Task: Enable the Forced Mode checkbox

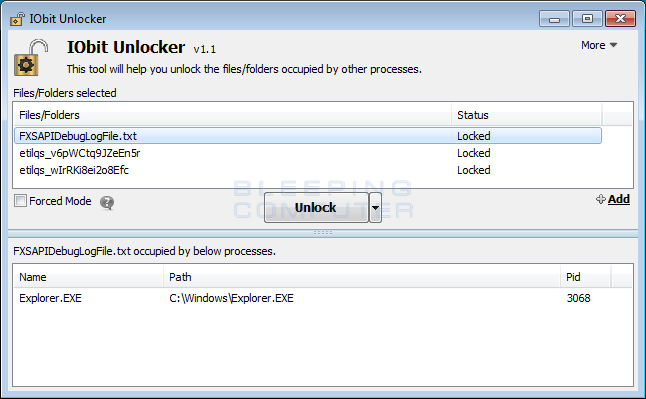Action: click(x=20, y=201)
